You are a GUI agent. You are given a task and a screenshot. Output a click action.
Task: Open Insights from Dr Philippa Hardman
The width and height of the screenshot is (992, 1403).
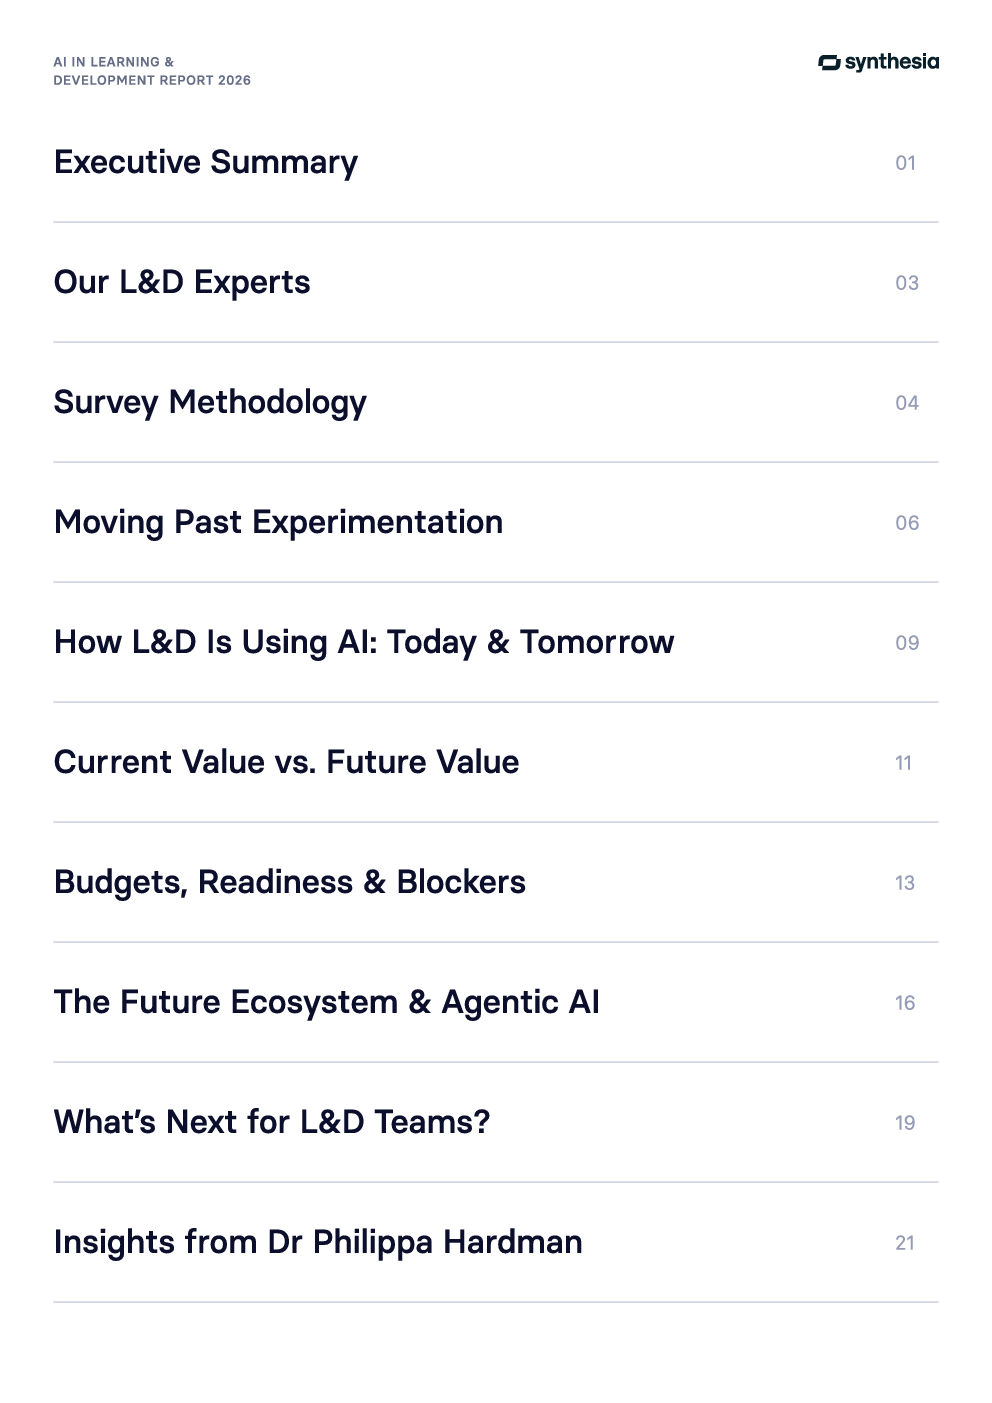click(x=318, y=1242)
